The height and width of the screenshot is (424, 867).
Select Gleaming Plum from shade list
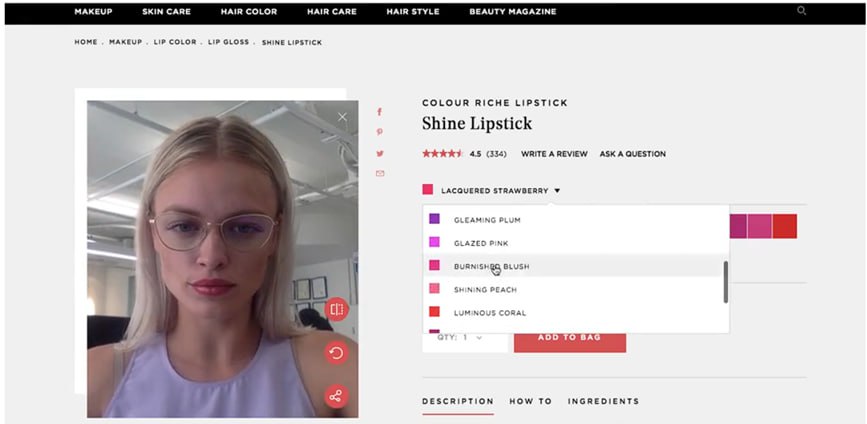[576, 220]
